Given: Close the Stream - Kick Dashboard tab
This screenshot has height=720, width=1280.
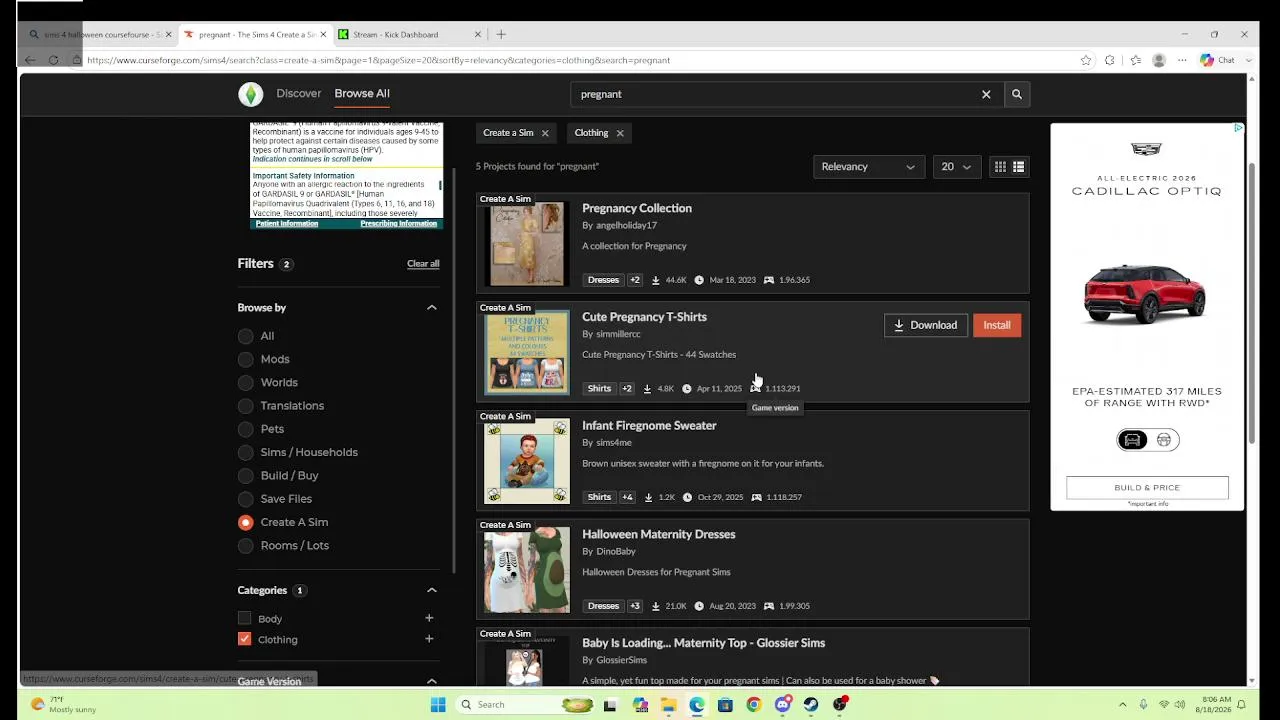Looking at the screenshot, I should (x=477, y=34).
